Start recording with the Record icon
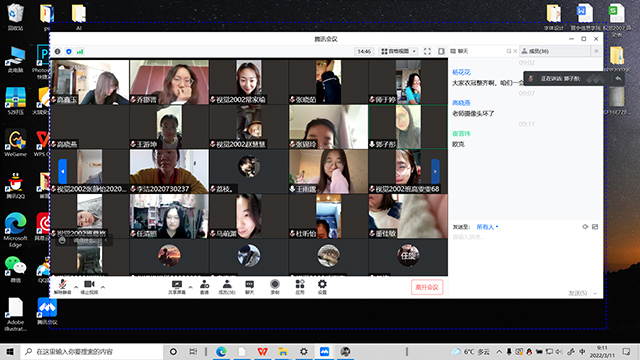Screen dimensions: 640x360 point(275,287)
